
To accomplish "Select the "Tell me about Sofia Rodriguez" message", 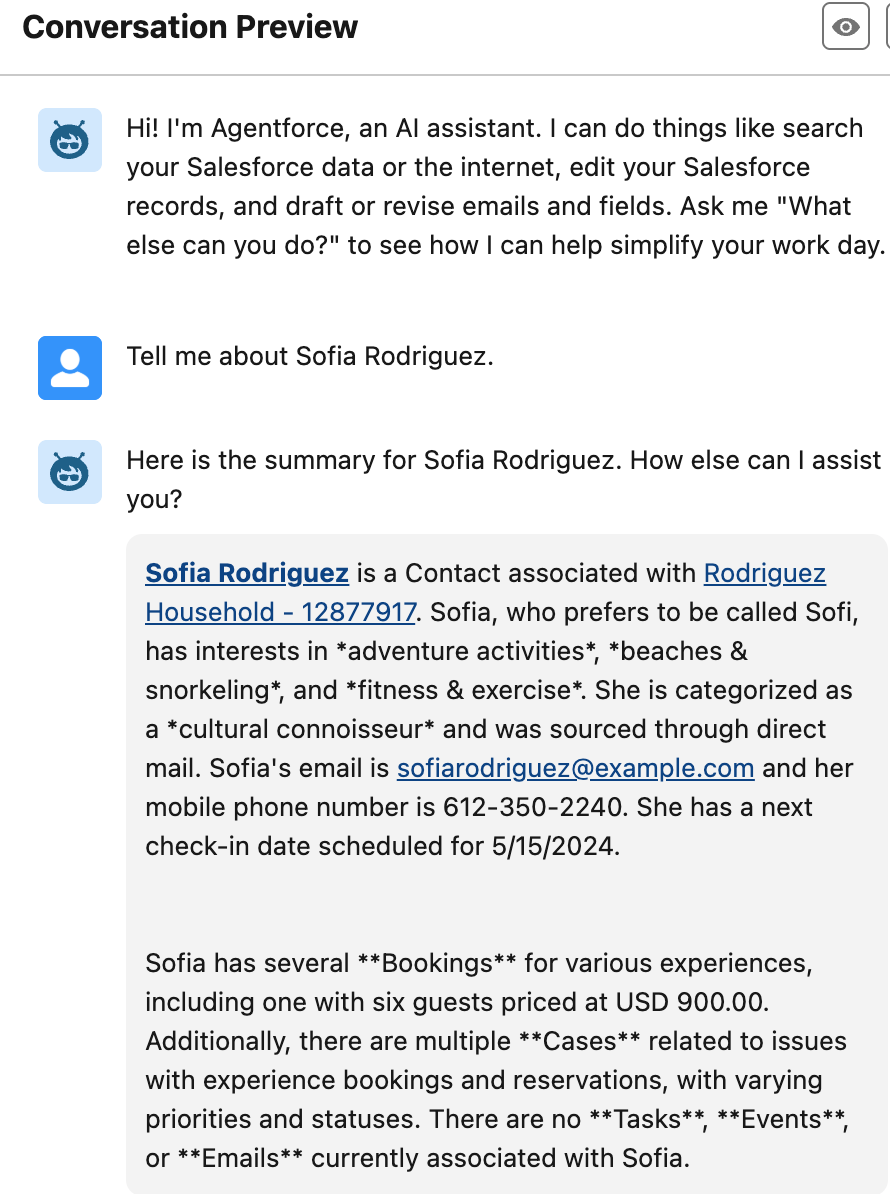I will 310,356.
